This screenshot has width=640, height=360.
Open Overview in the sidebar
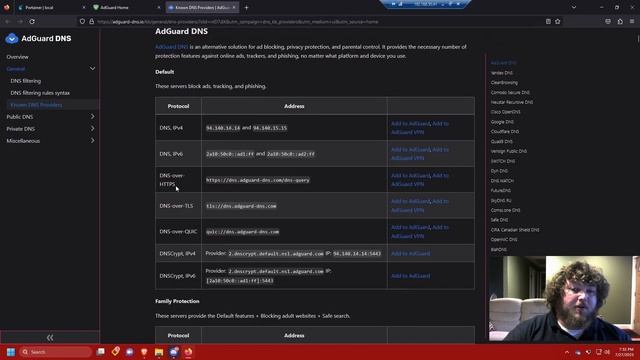tap(18, 57)
